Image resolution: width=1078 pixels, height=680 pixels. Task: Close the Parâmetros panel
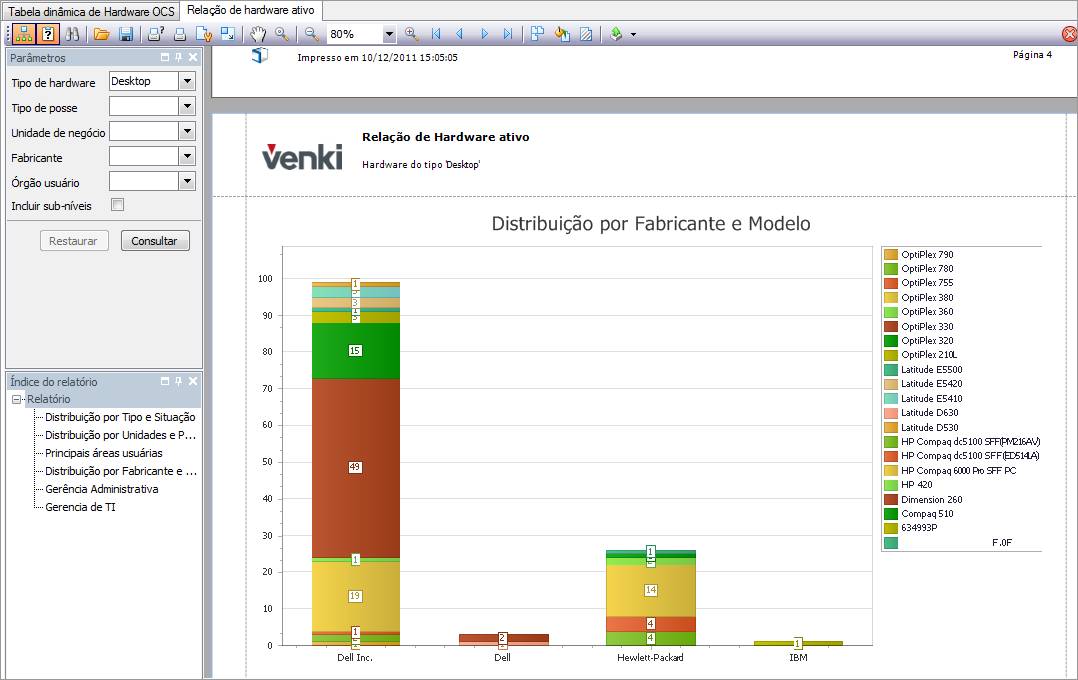(193, 58)
